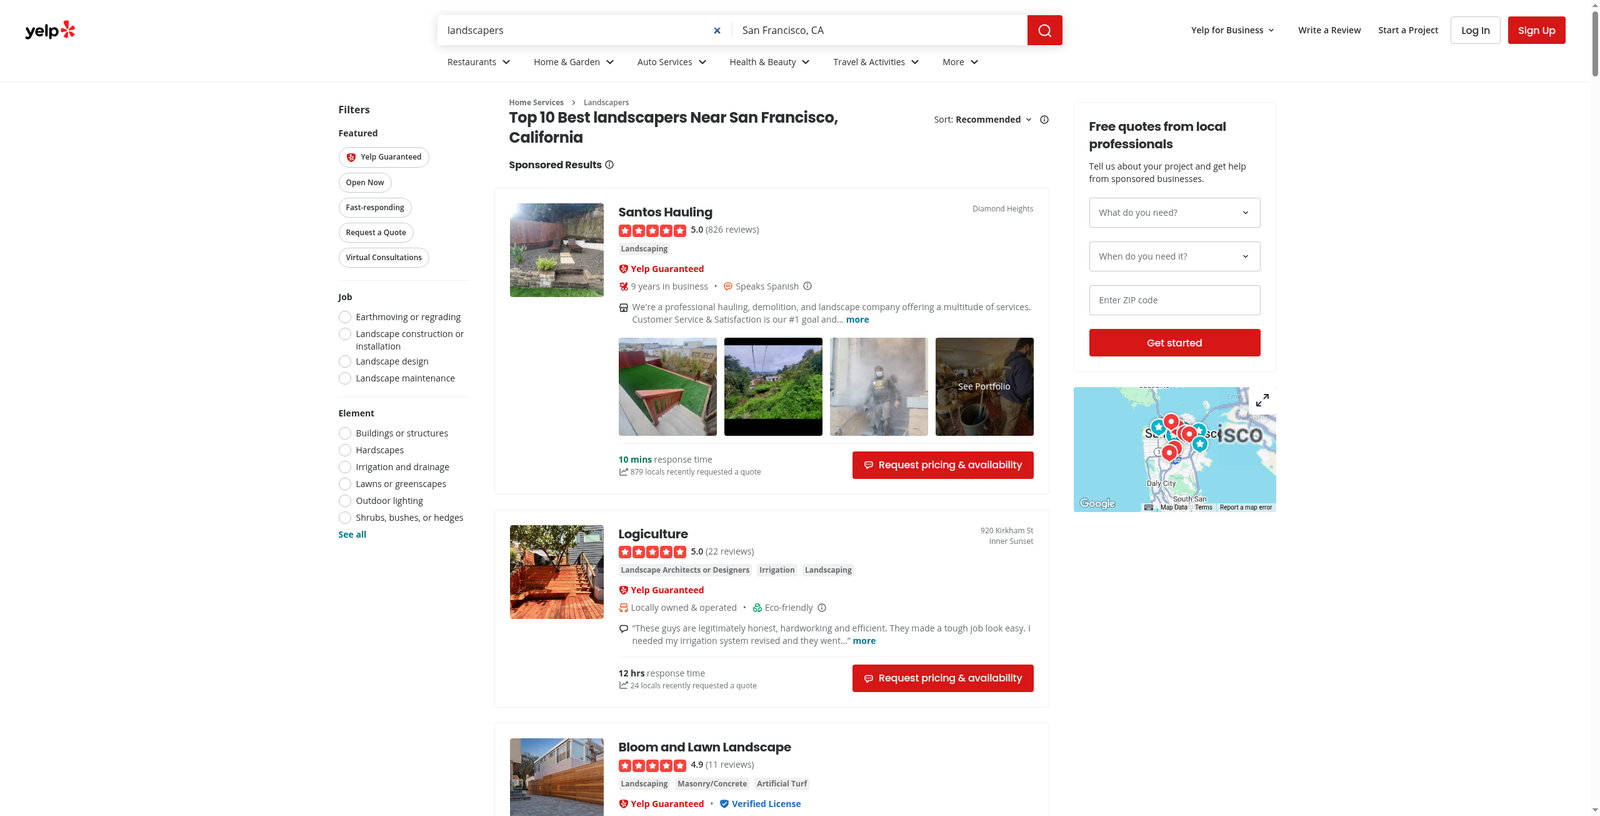Screen dimensions: 1600x816
Task: Click Yelp Guaranteed badge on Logiculture
Action: (661, 590)
